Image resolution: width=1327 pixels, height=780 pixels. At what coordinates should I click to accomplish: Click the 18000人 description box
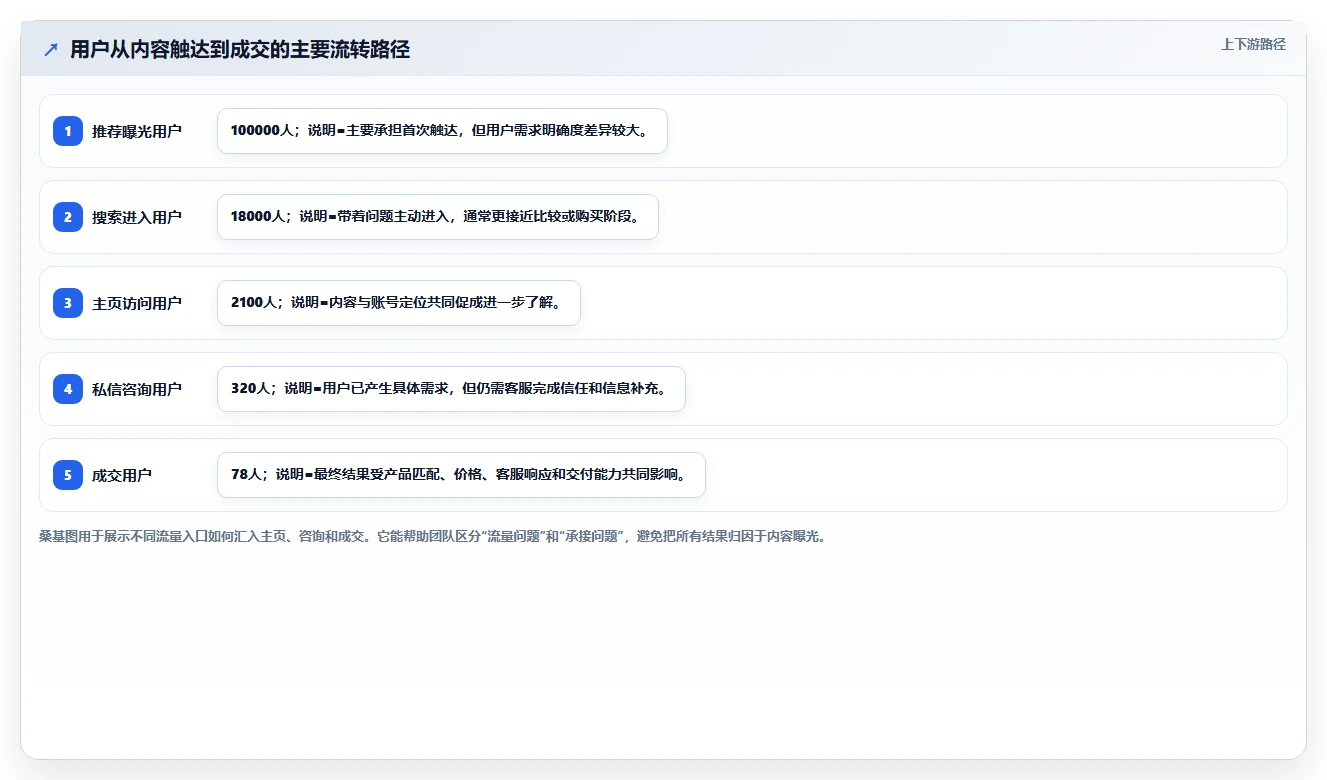point(438,217)
